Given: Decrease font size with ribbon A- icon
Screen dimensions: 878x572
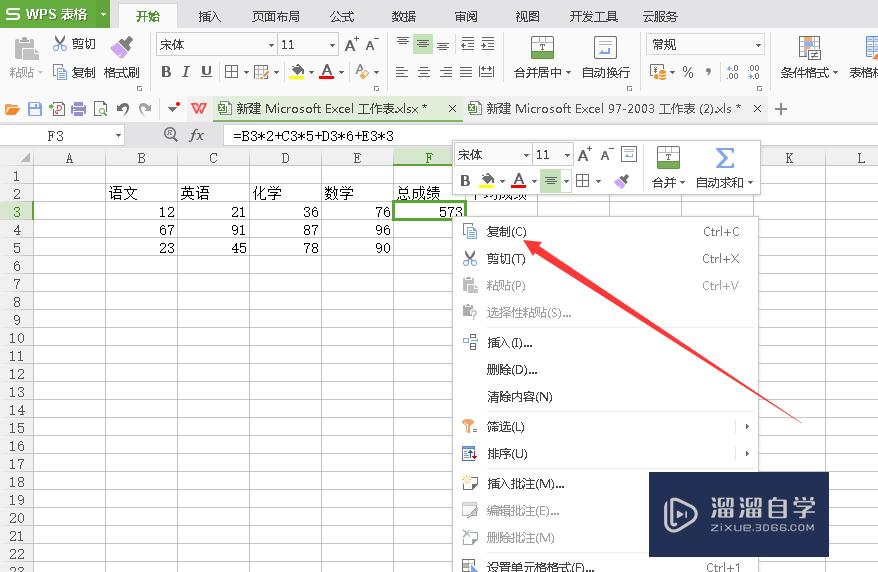Looking at the screenshot, I should click(x=372, y=44).
